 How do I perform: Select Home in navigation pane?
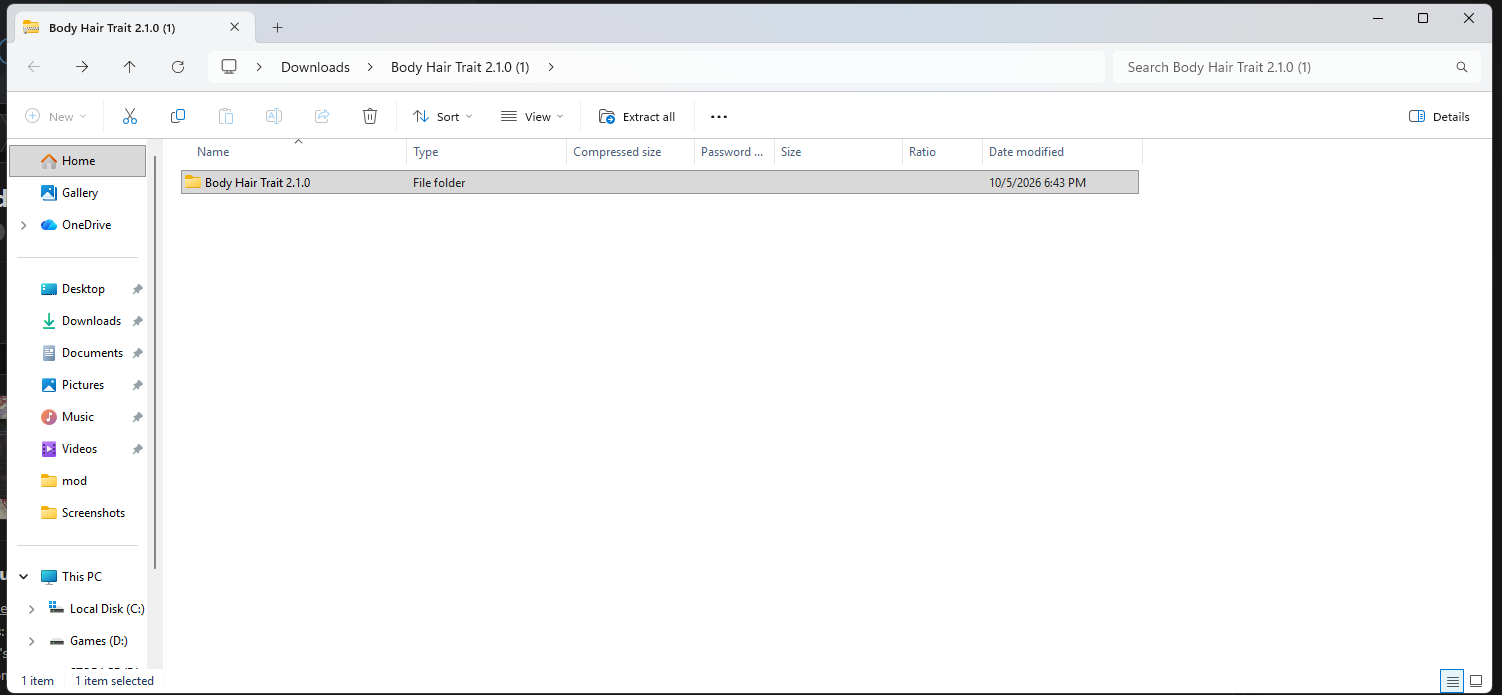pyautogui.click(x=78, y=161)
